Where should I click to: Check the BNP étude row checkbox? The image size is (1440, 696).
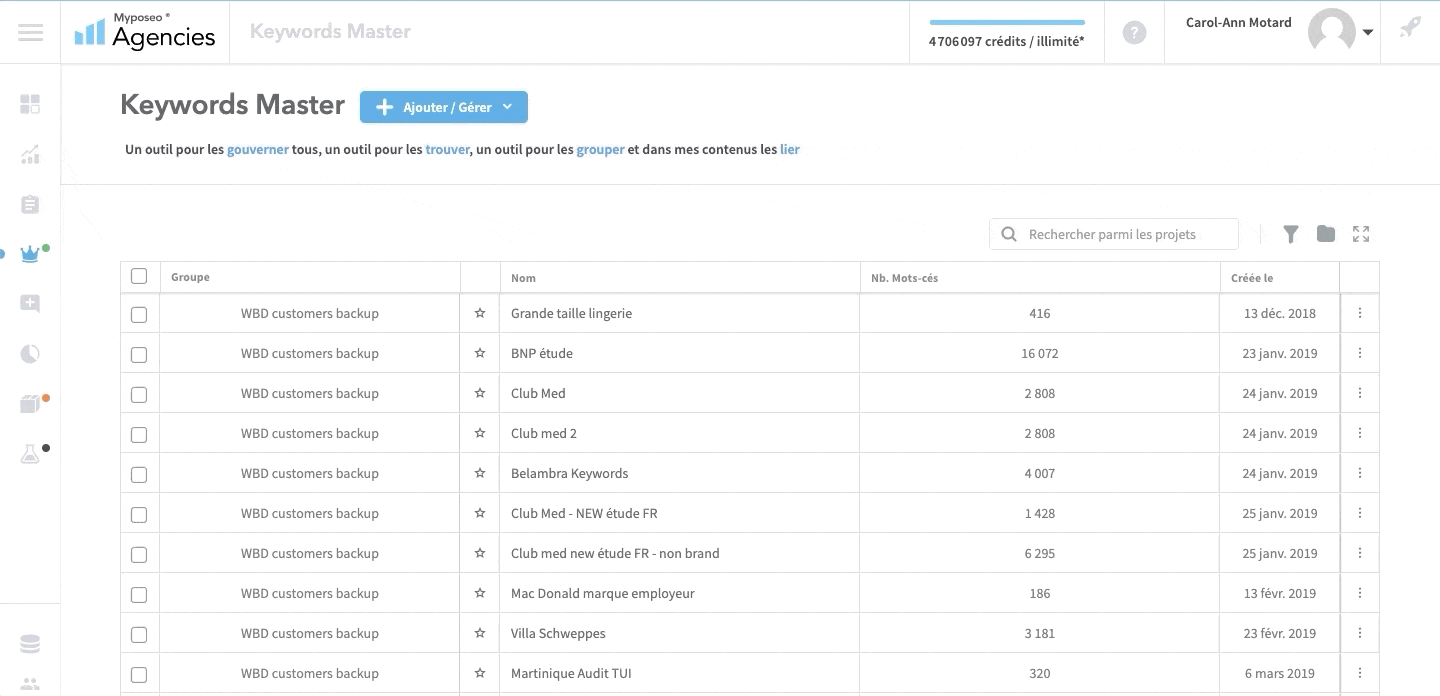(139, 355)
